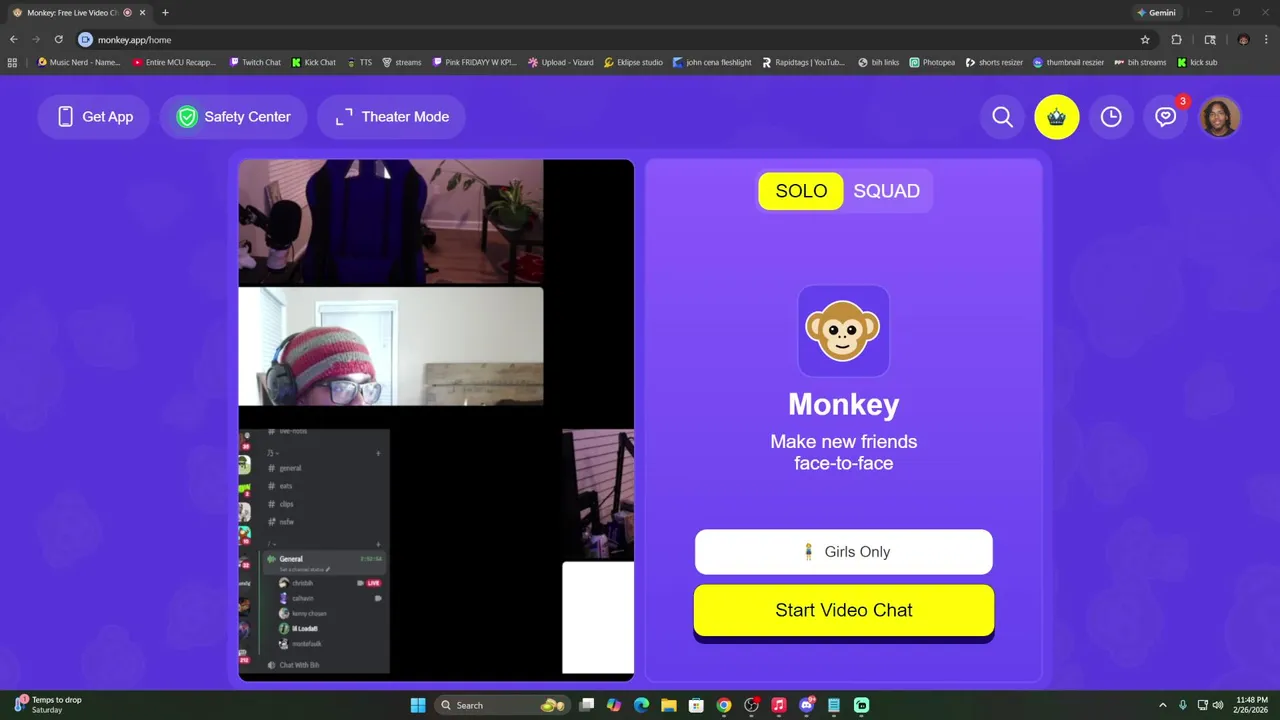Open the Music app on the taskbar
The height and width of the screenshot is (720, 1280).
[778, 705]
